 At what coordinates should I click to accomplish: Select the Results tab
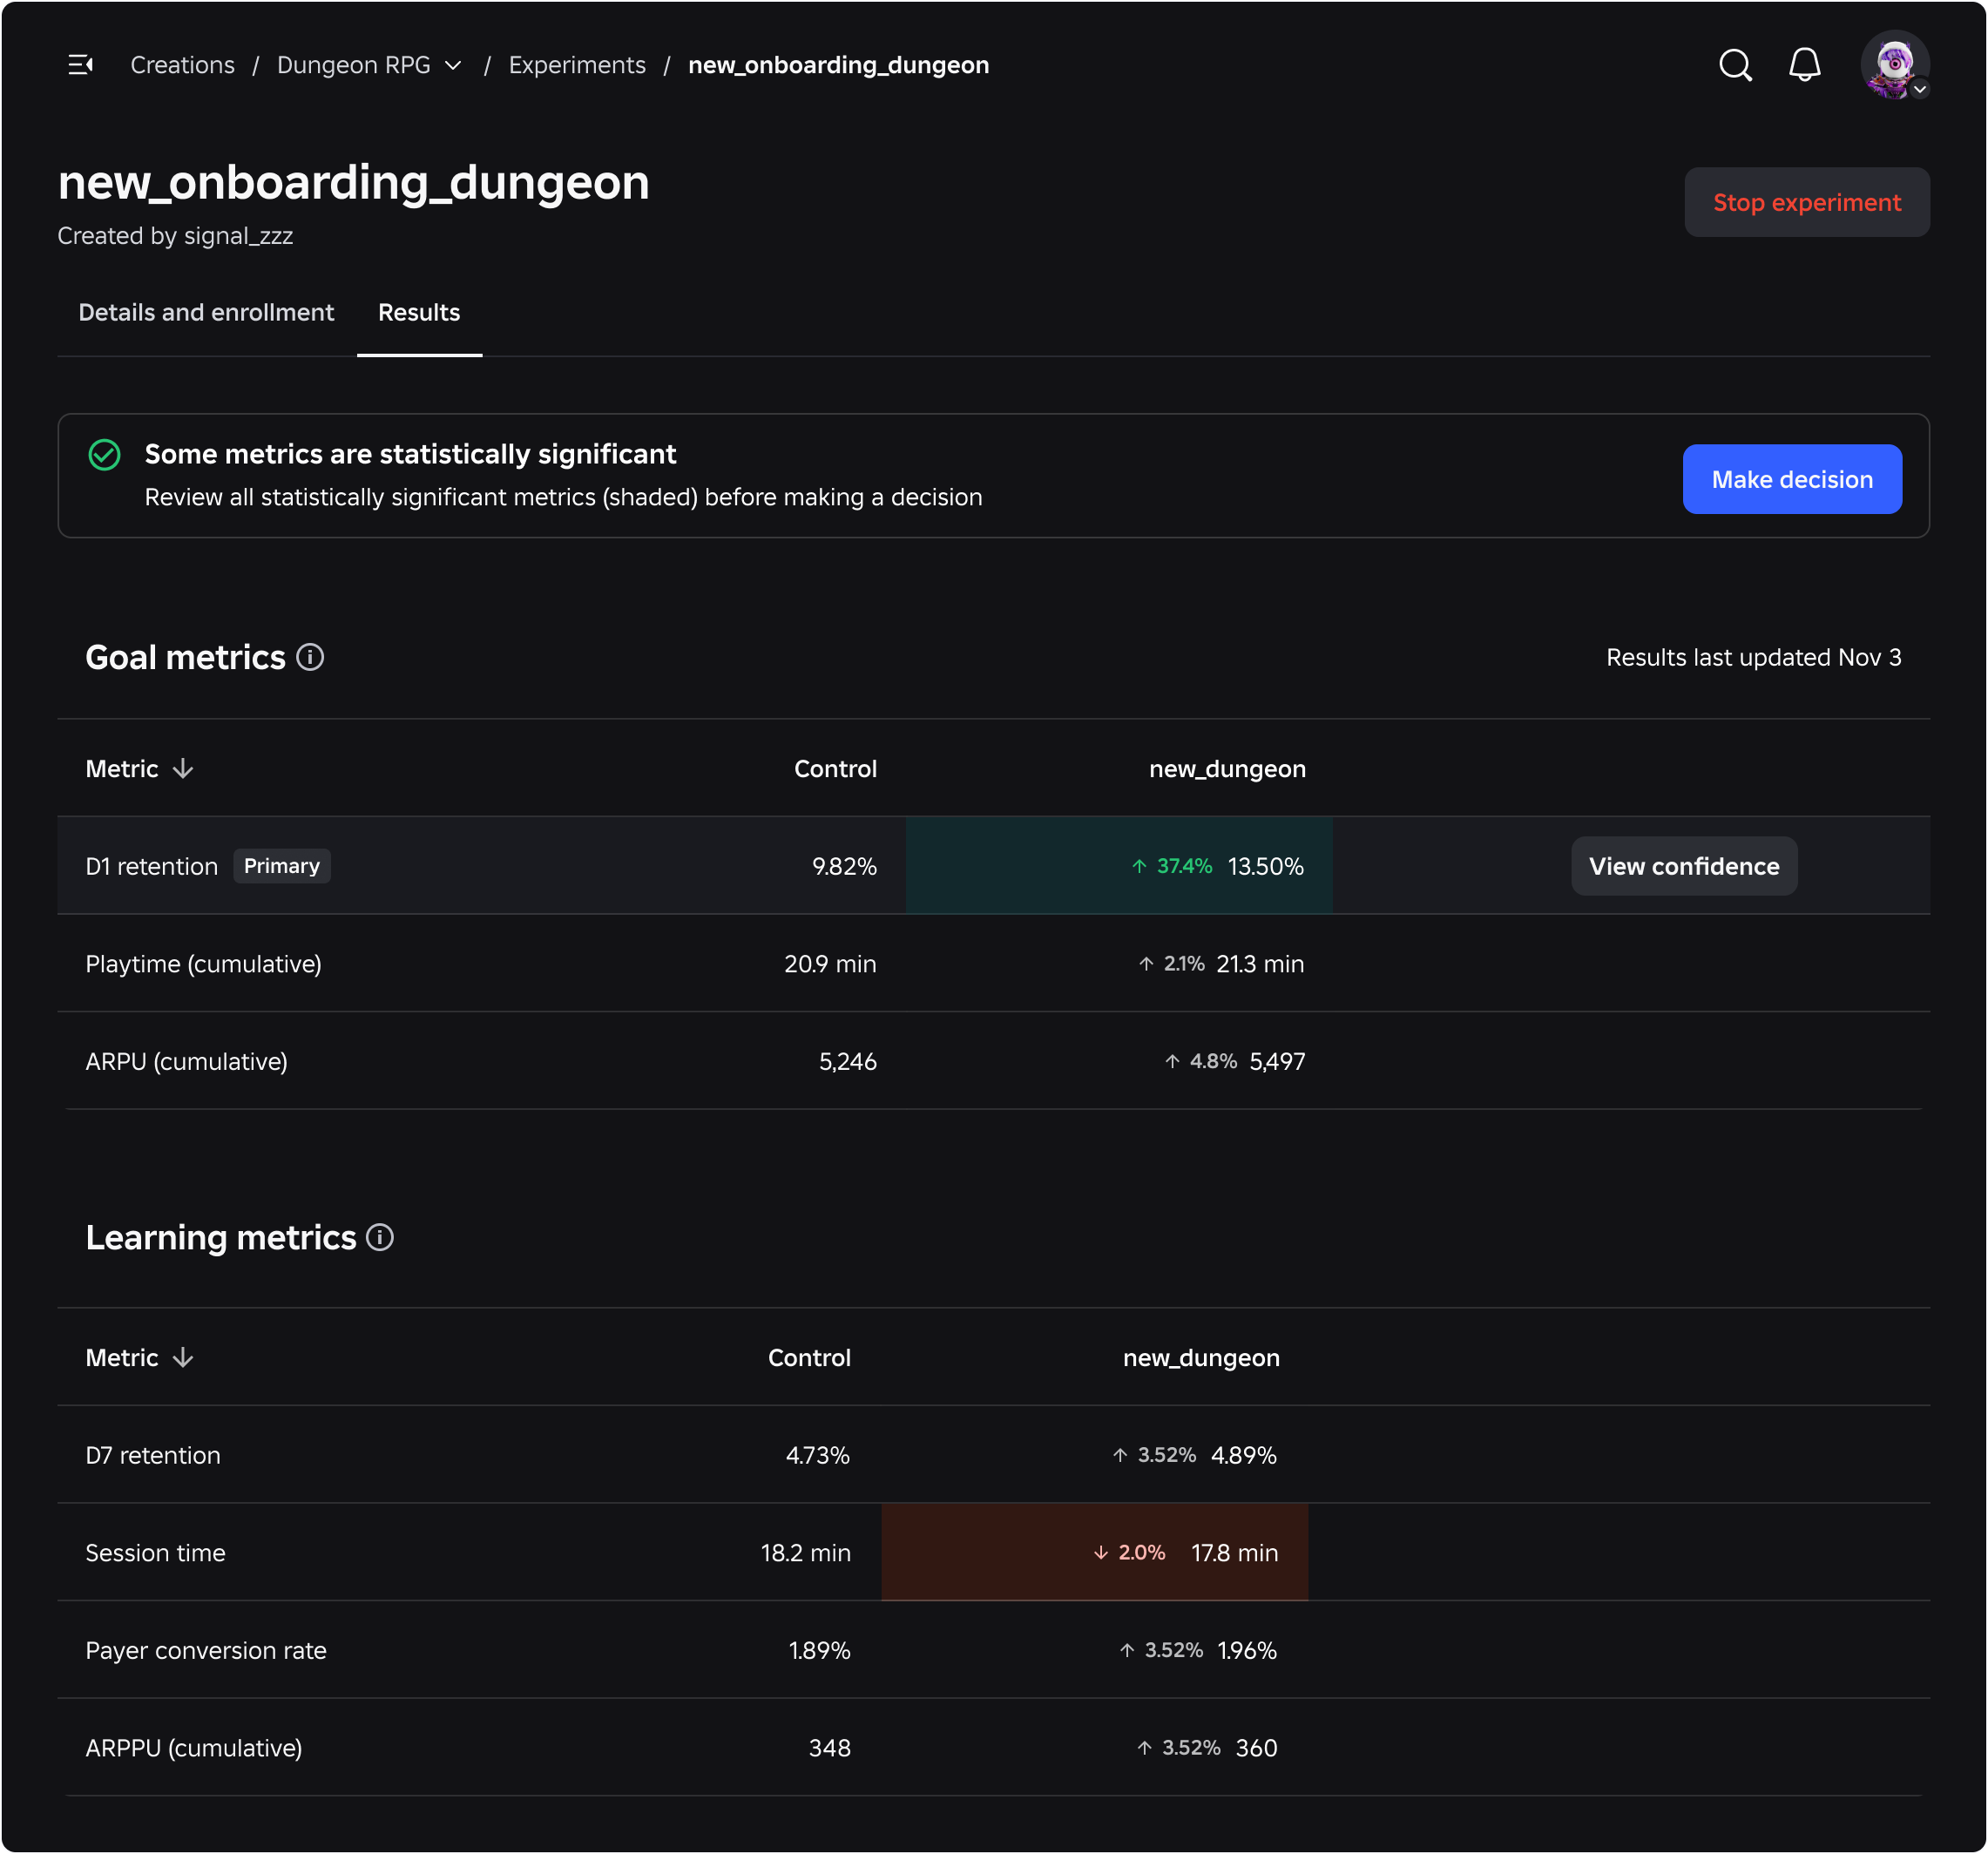coord(419,313)
